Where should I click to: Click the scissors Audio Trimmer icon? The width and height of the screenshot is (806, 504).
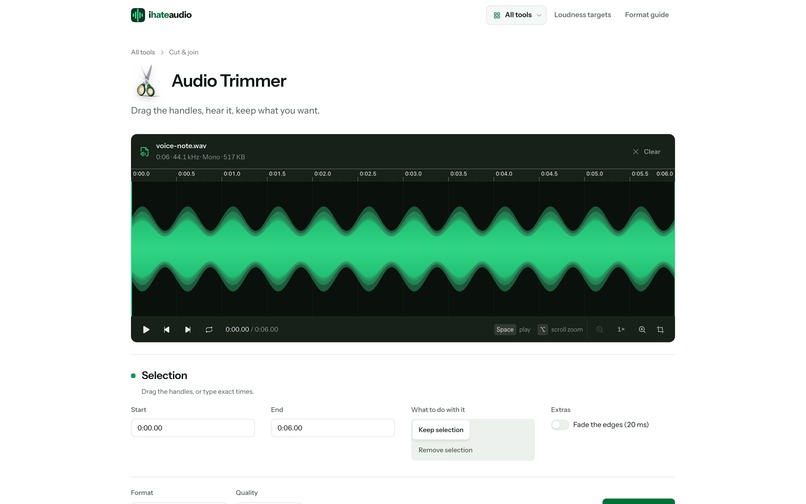[x=146, y=81]
